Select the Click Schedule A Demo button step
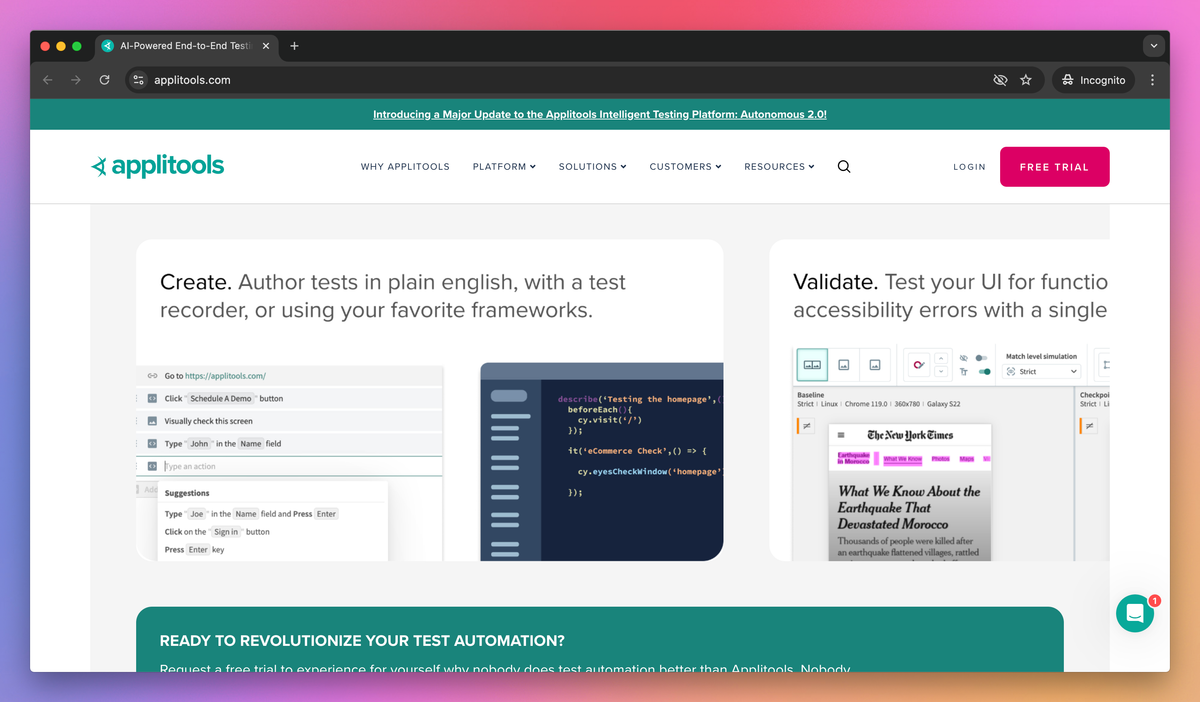 coord(290,398)
